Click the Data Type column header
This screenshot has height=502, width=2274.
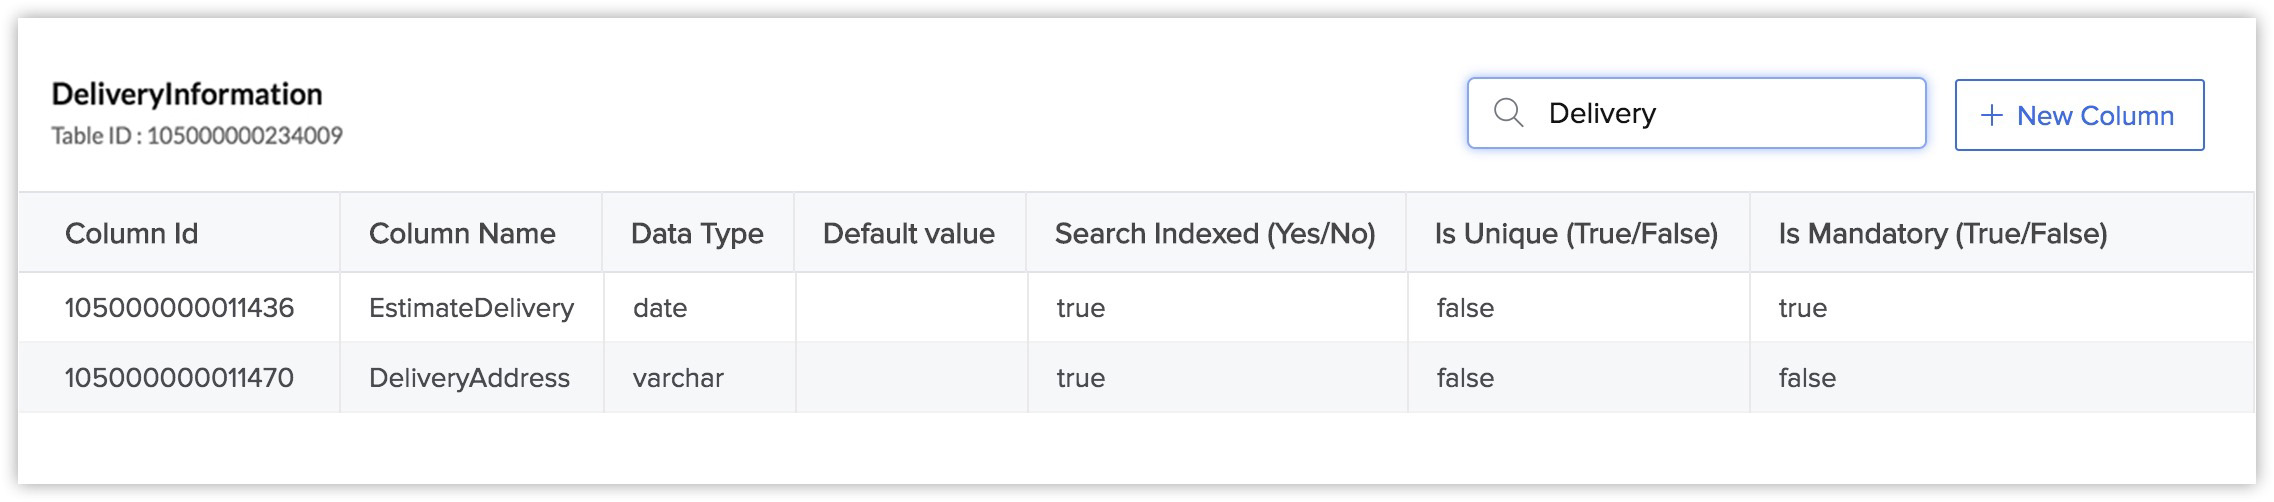(x=697, y=234)
